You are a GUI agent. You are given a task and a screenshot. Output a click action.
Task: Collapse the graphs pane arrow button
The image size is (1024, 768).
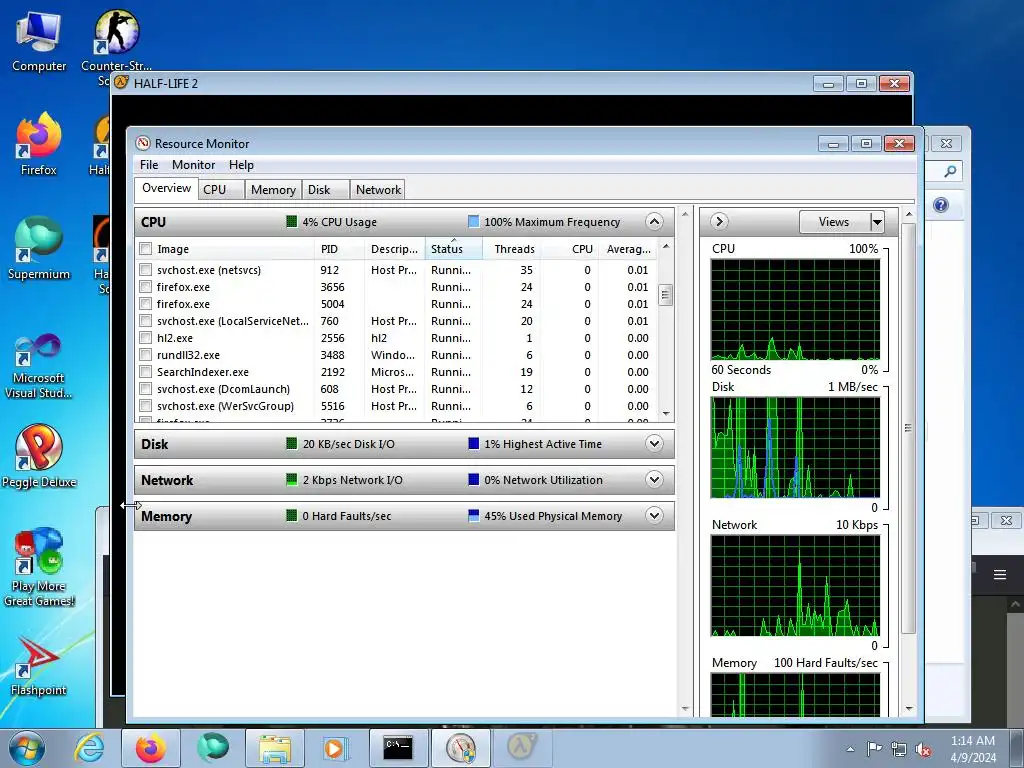pos(719,221)
